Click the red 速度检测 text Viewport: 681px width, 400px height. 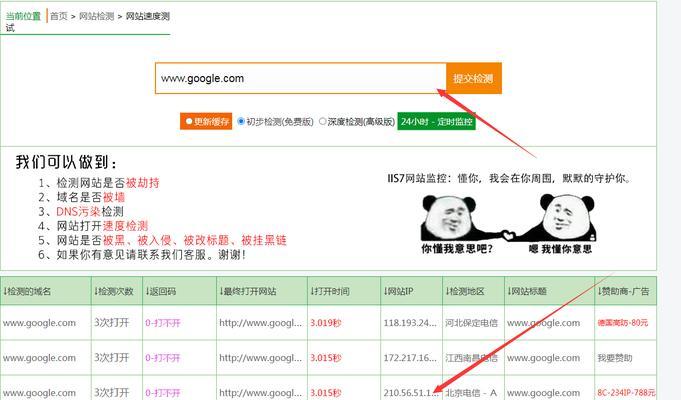(x=125, y=226)
